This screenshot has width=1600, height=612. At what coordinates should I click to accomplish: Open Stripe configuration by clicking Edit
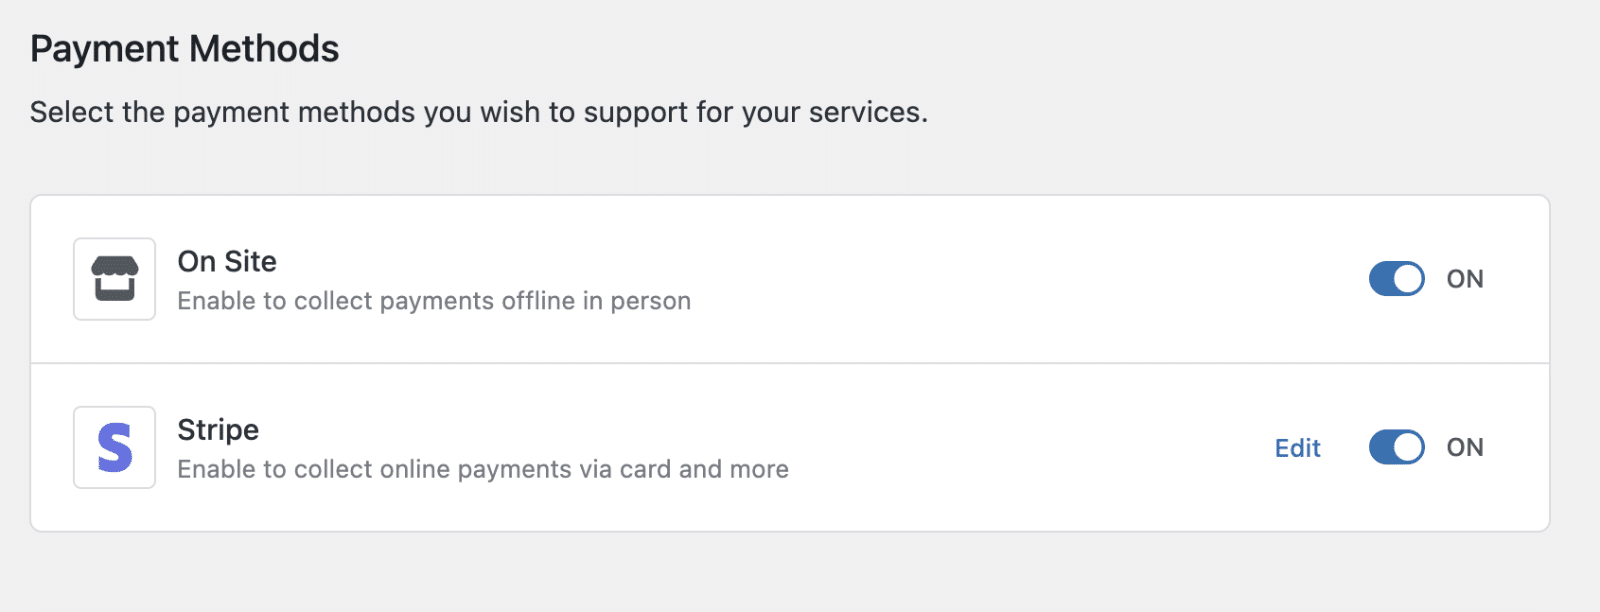pyautogui.click(x=1296, y=448)
